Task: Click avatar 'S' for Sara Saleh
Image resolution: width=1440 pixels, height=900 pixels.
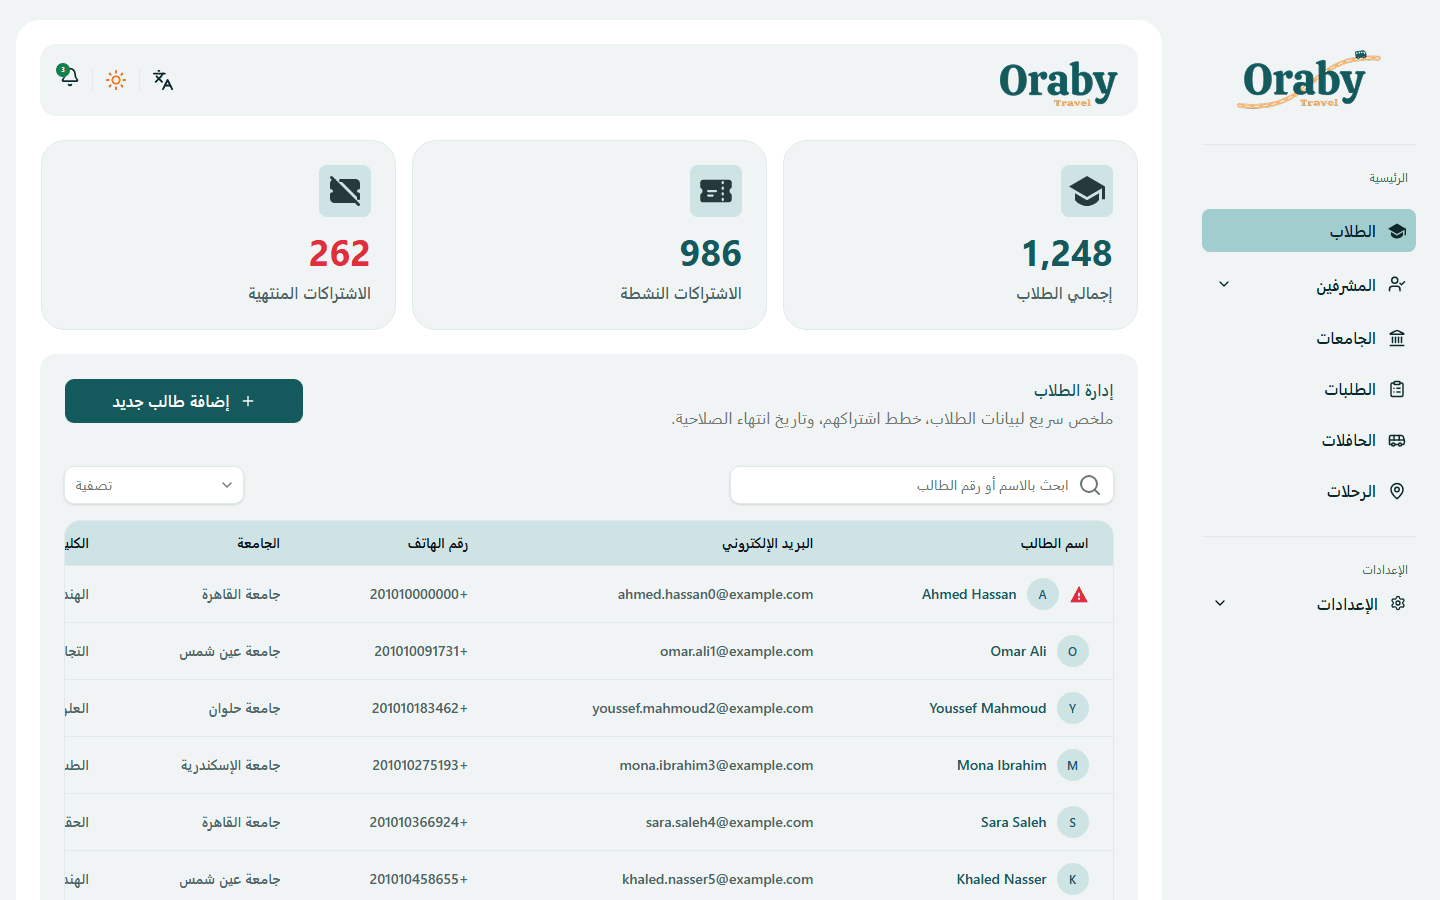Action: point(1073,822)
